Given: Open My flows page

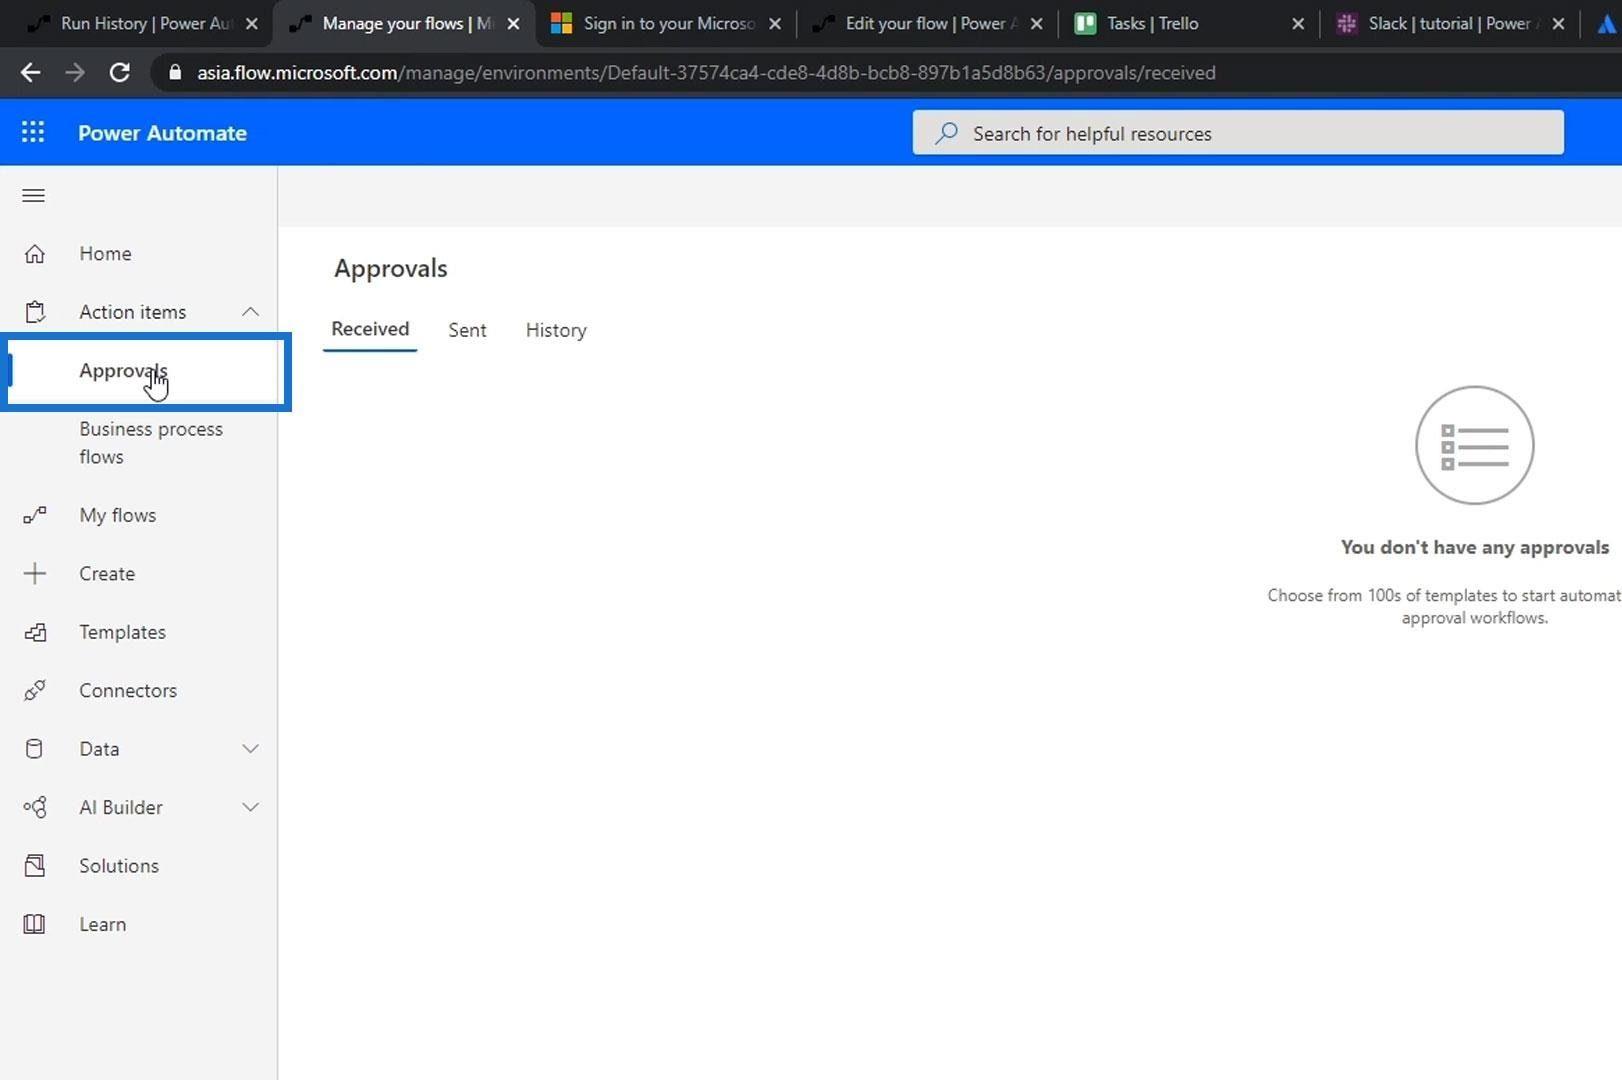Looking at the screenshot, I should (118, 515).
